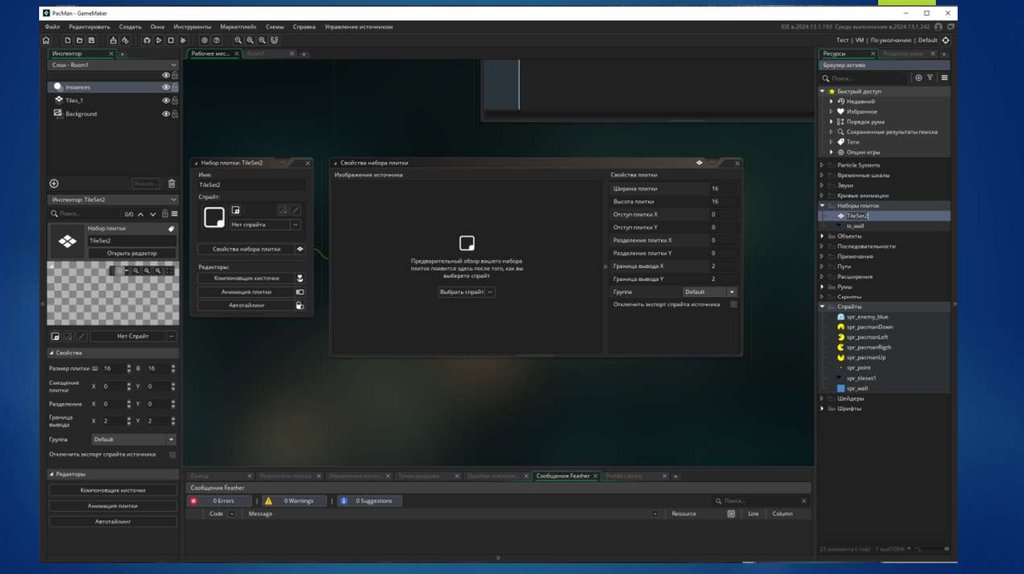Toggle visibility of the Background layer
The height and width of the screenshot is (574, 1024).
165,113
